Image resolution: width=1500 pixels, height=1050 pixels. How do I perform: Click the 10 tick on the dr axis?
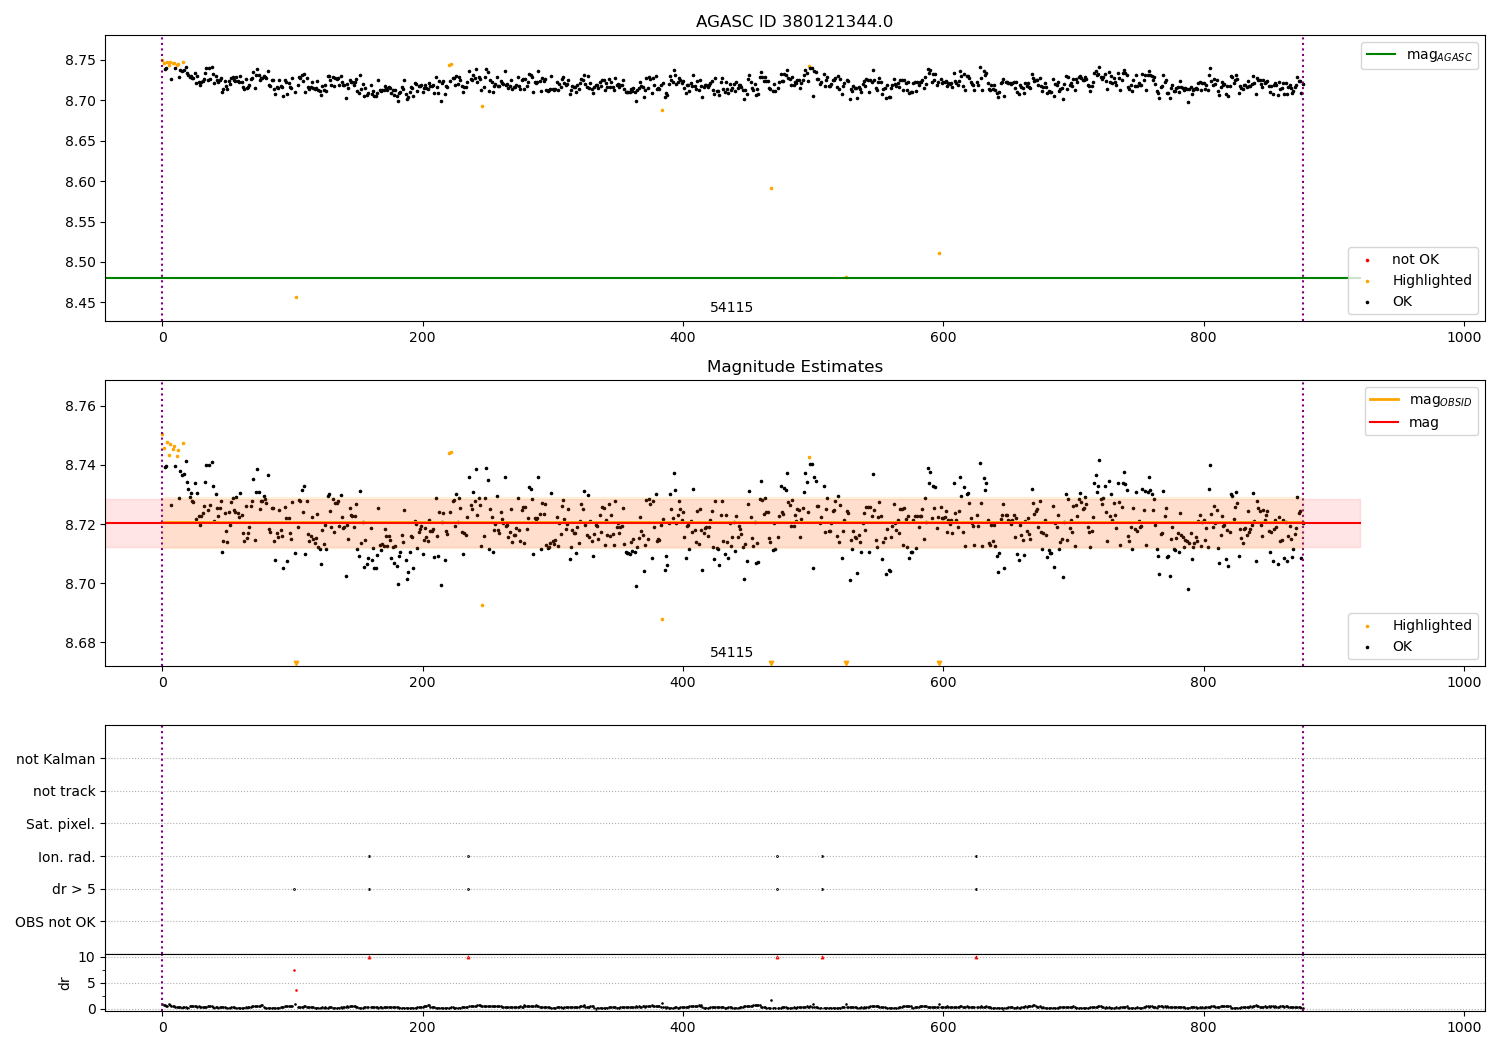[x=87, y=957]
